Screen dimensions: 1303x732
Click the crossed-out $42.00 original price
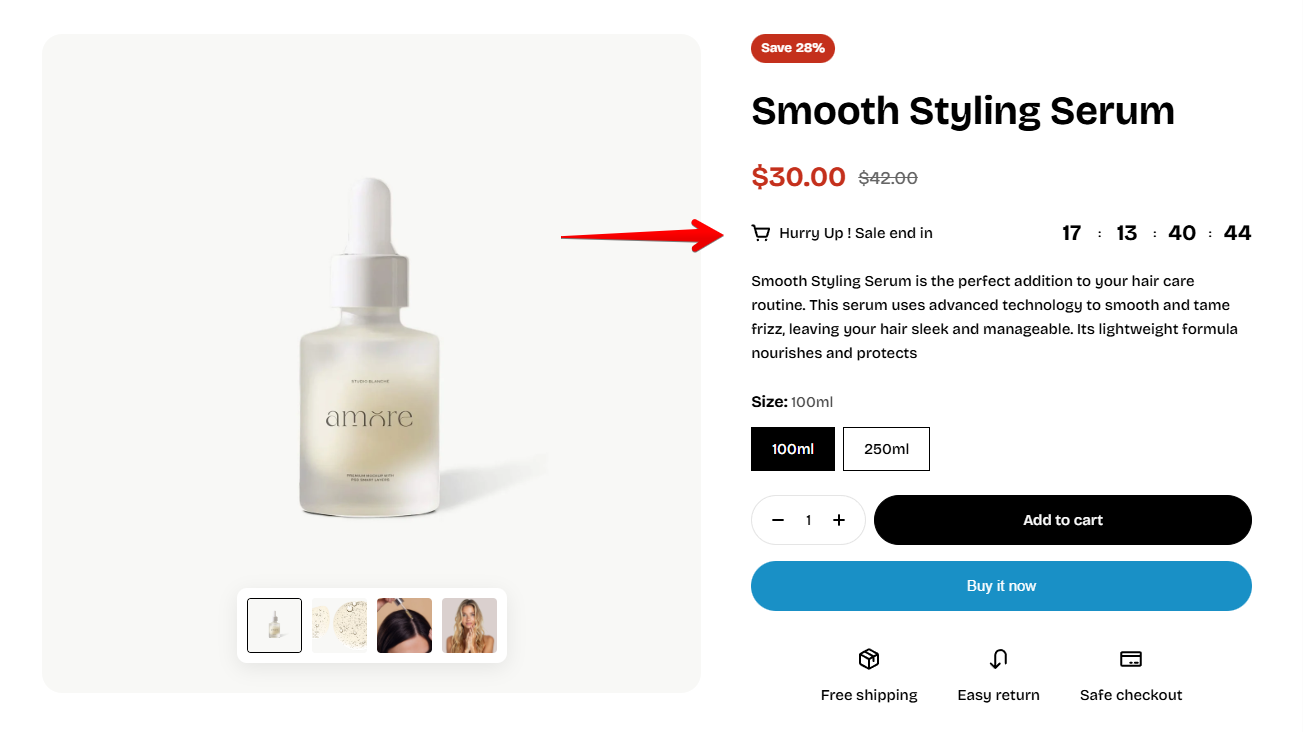click(x=887, y=178)
